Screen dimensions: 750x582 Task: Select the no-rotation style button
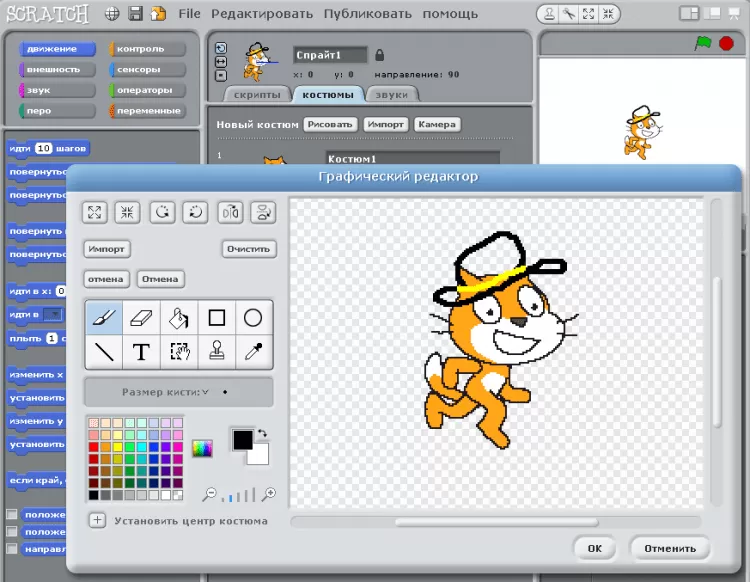coord(221,76)
